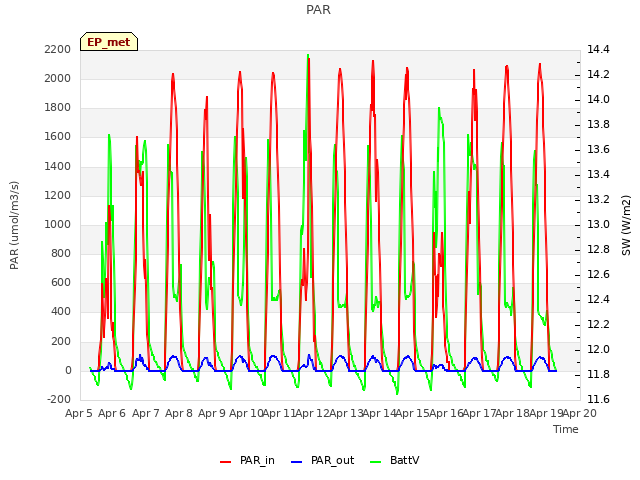The width and height of the screenshot is (640, 480).
Task: Click the -200 left axis value
Action: [59, 399]
